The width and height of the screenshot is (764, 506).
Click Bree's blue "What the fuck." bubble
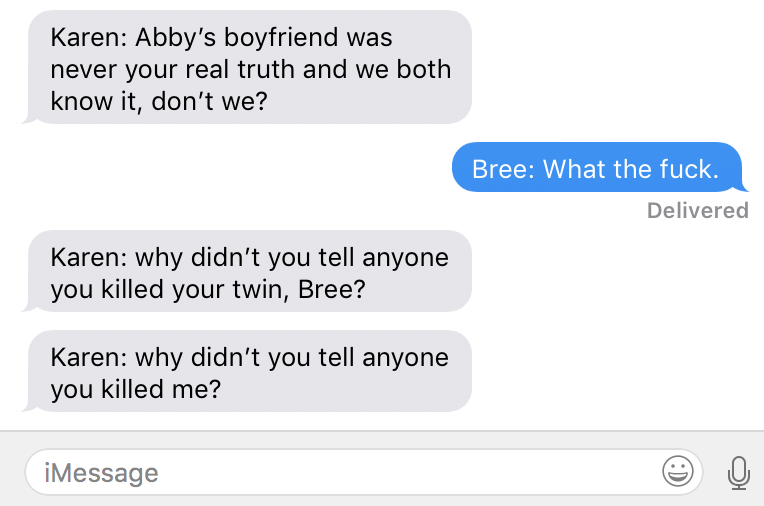point(600,168)
